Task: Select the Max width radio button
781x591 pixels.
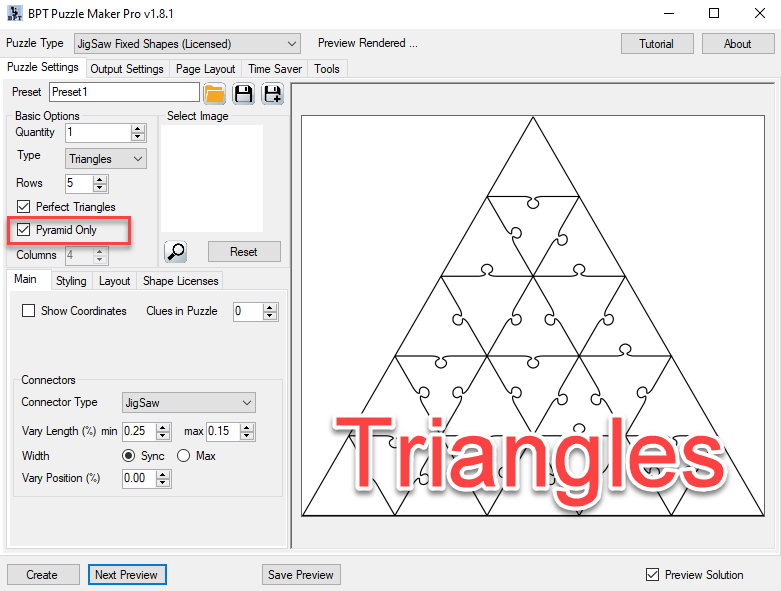Action: 183,456
